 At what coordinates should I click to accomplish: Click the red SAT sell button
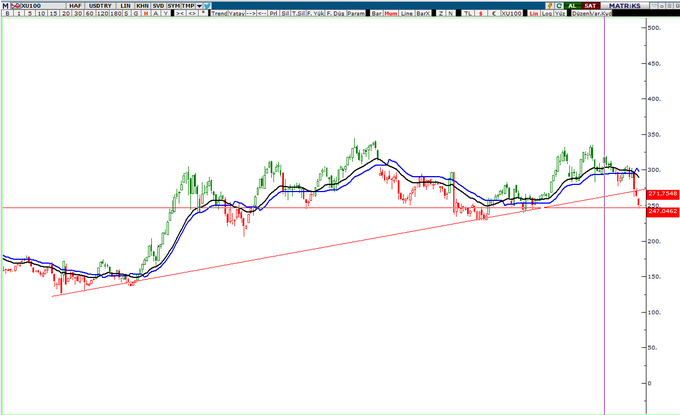[591, 6]
